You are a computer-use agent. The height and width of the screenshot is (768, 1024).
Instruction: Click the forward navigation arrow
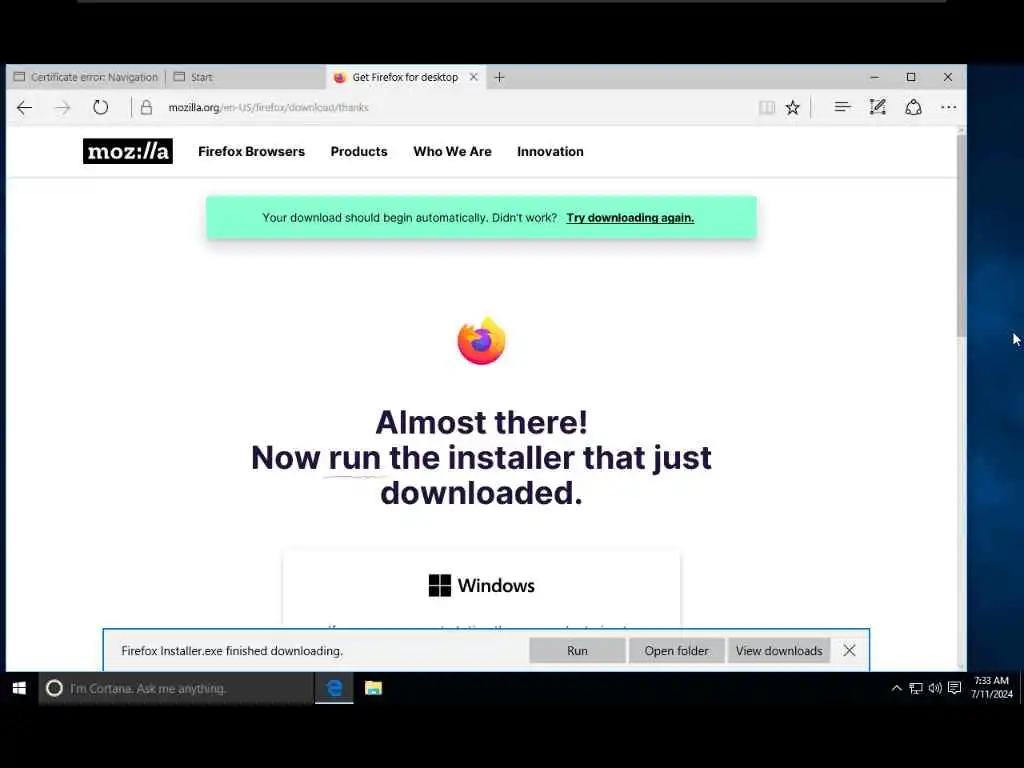(x=63, y=108)
